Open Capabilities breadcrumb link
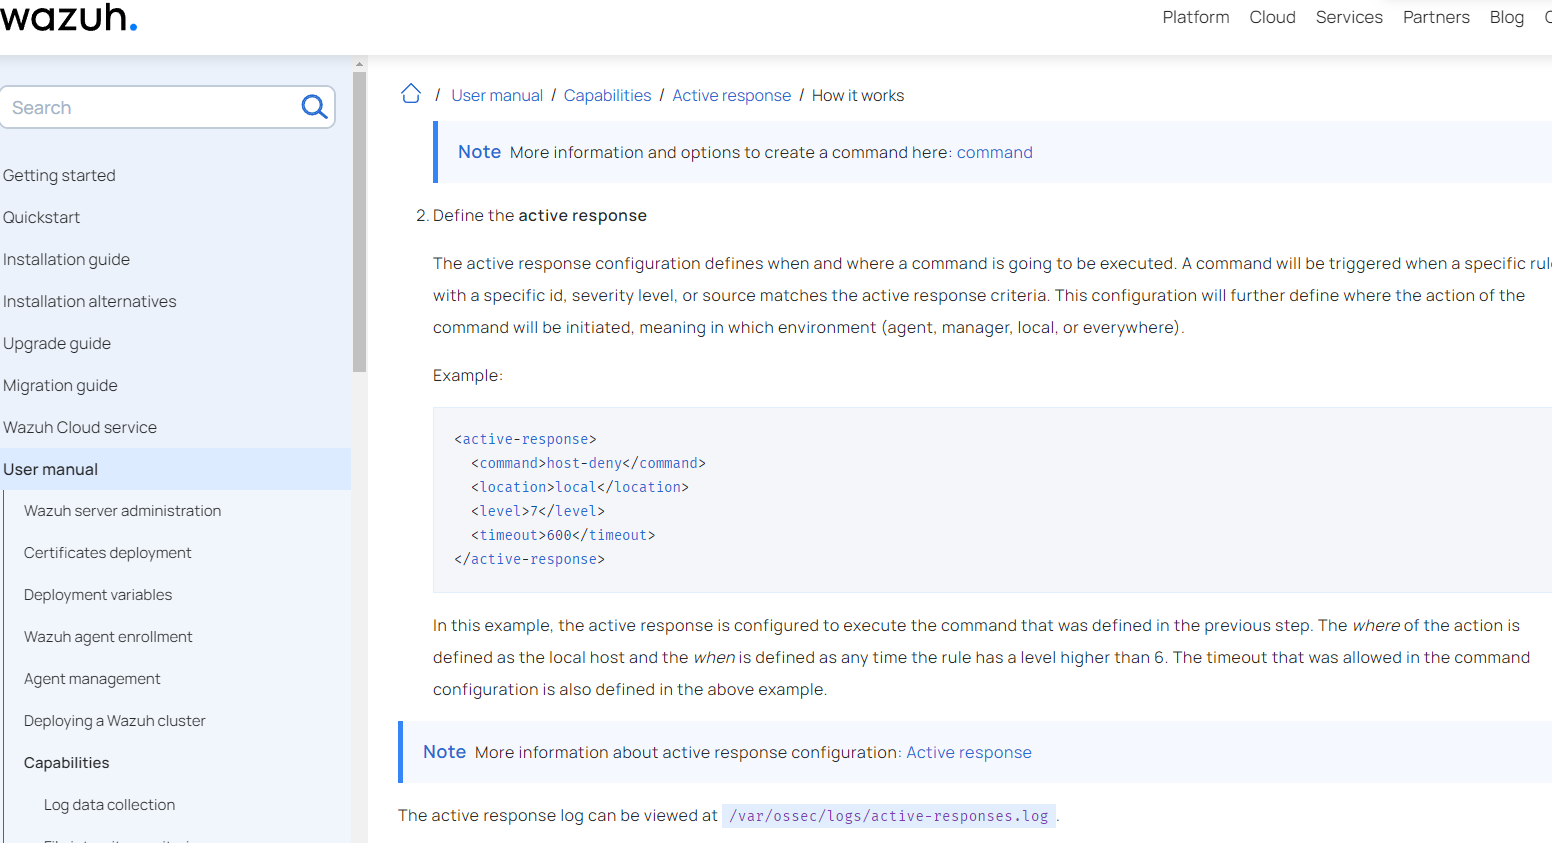1552x843 pixels. point(607,95)
